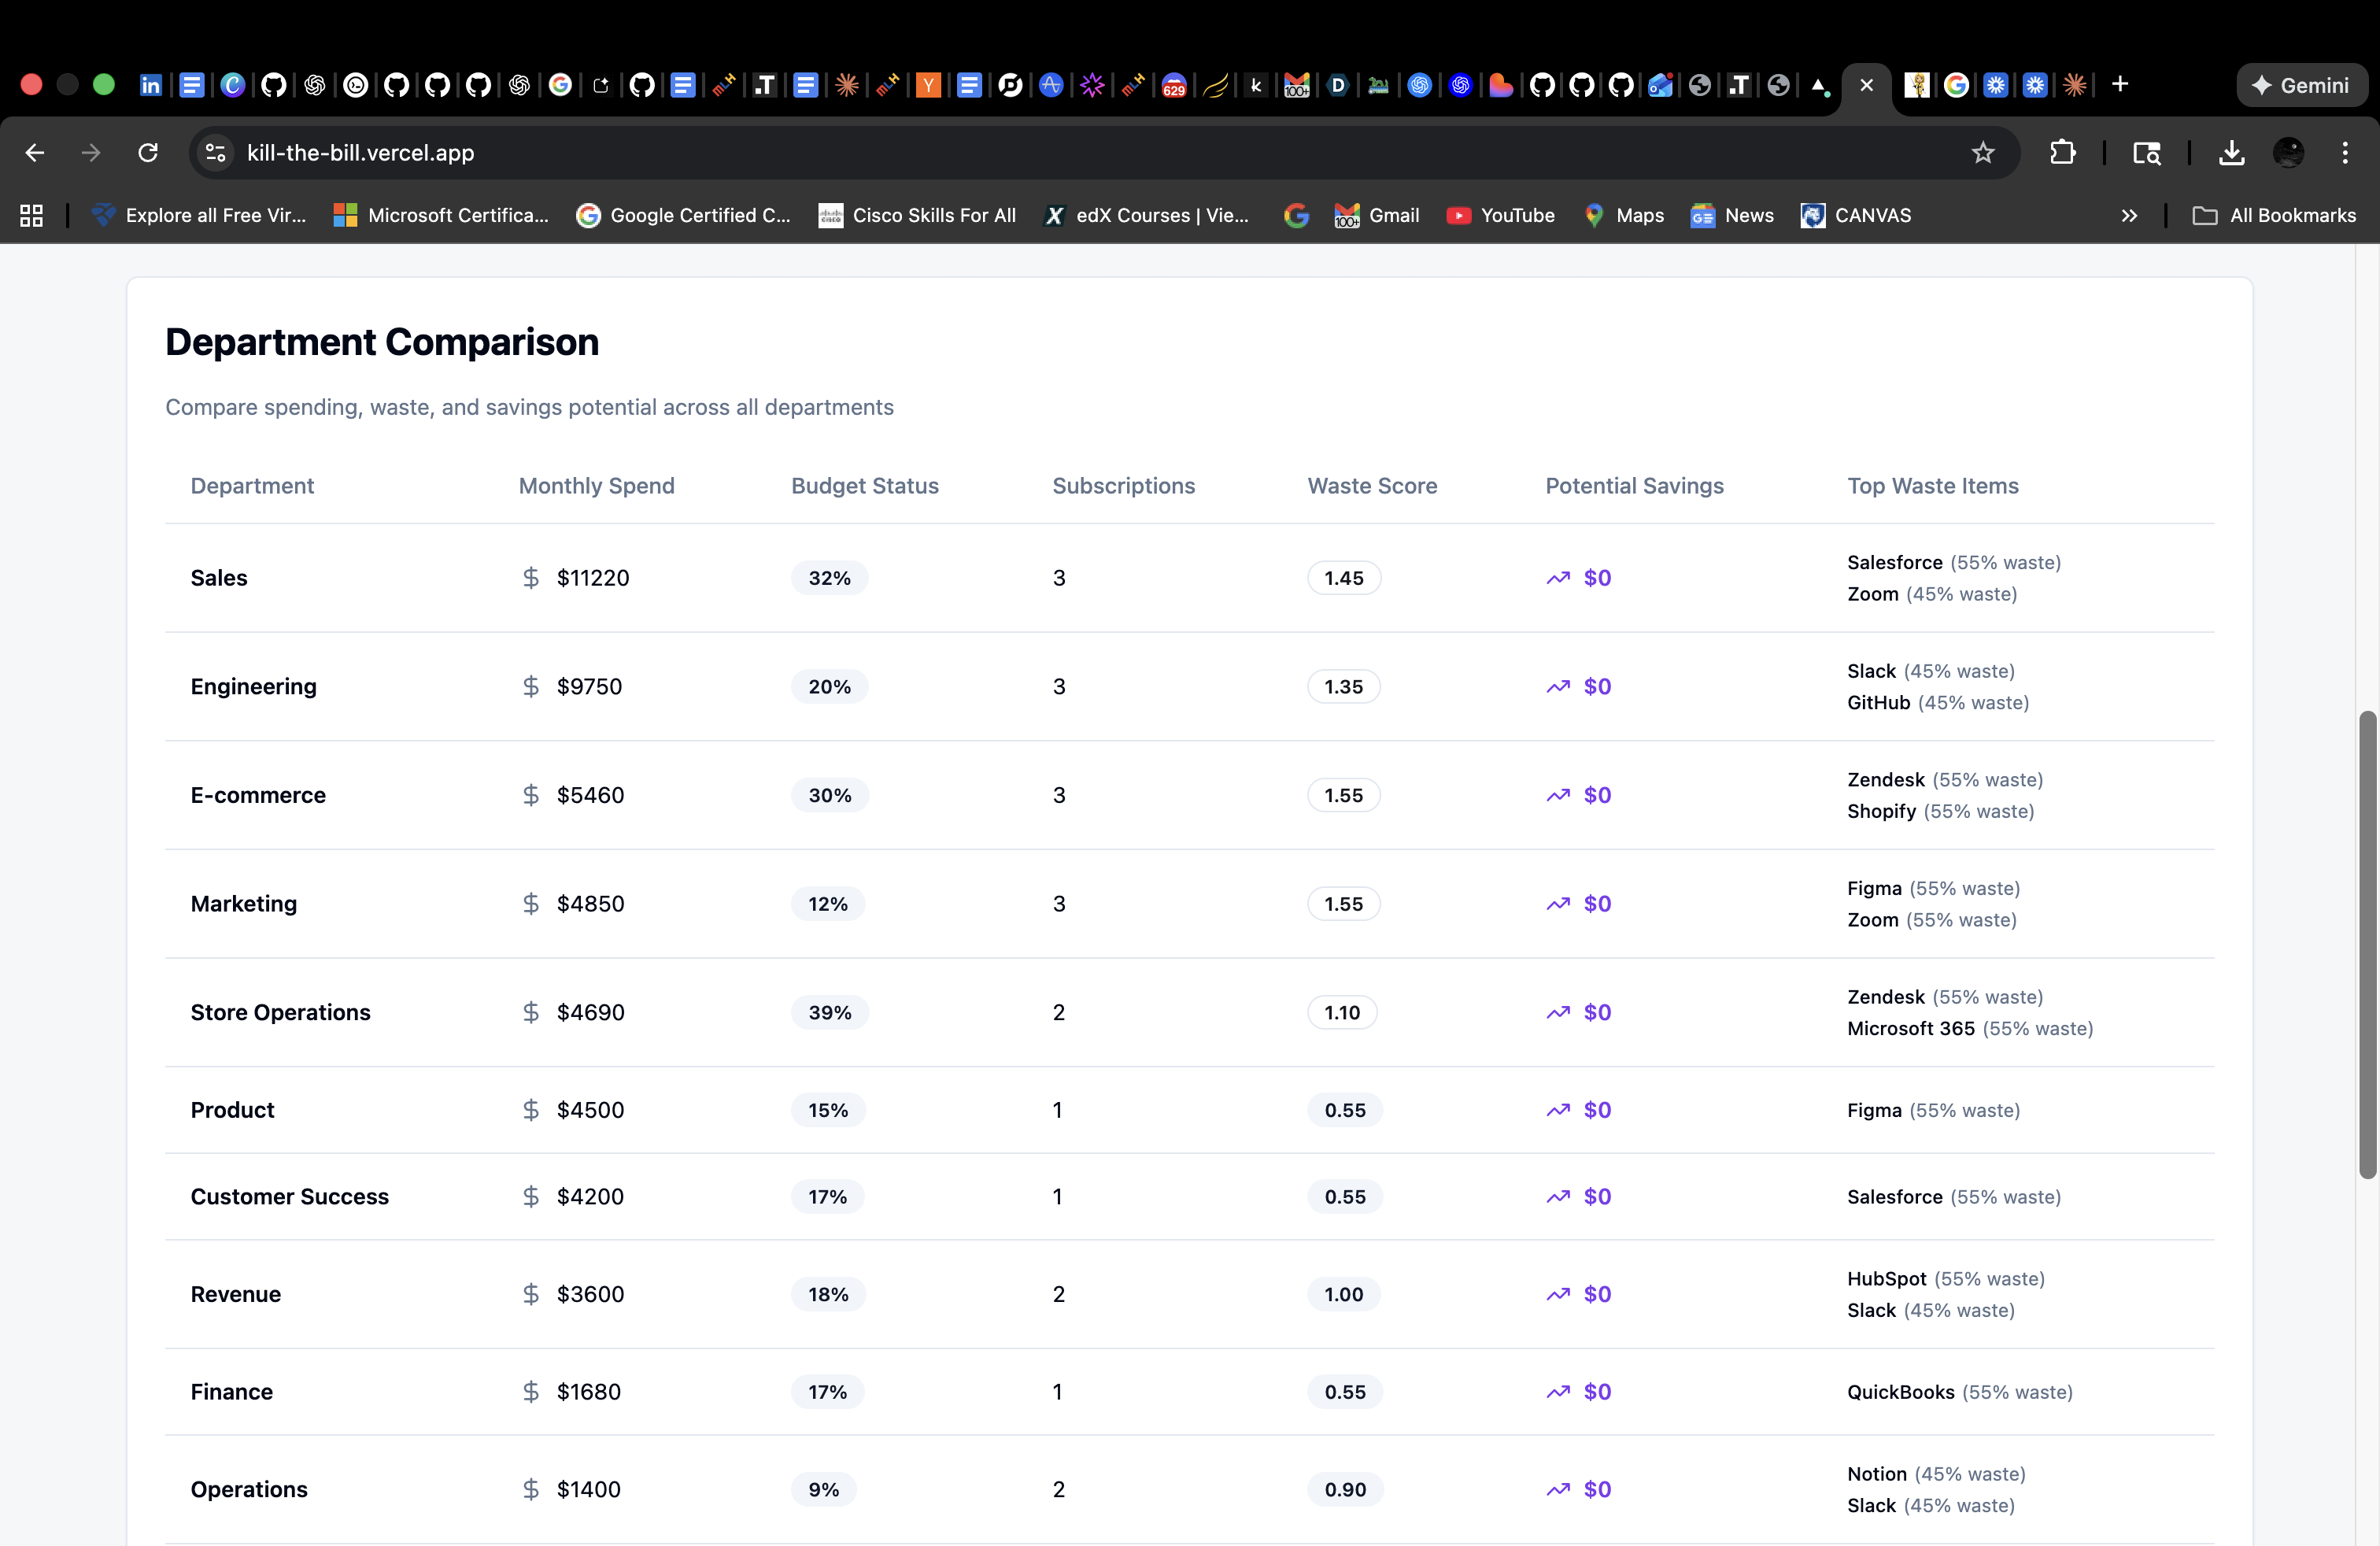The image size is (2380, 1546).
Task: Open All Bookmarks folder
Action: click(2274, 215)
